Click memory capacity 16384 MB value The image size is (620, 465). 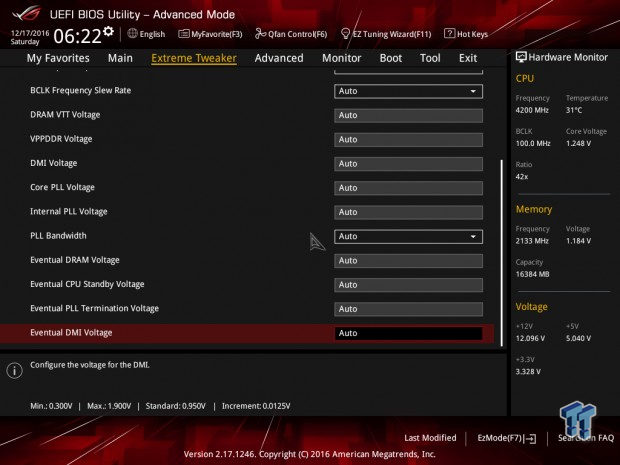tap(532, 274)
